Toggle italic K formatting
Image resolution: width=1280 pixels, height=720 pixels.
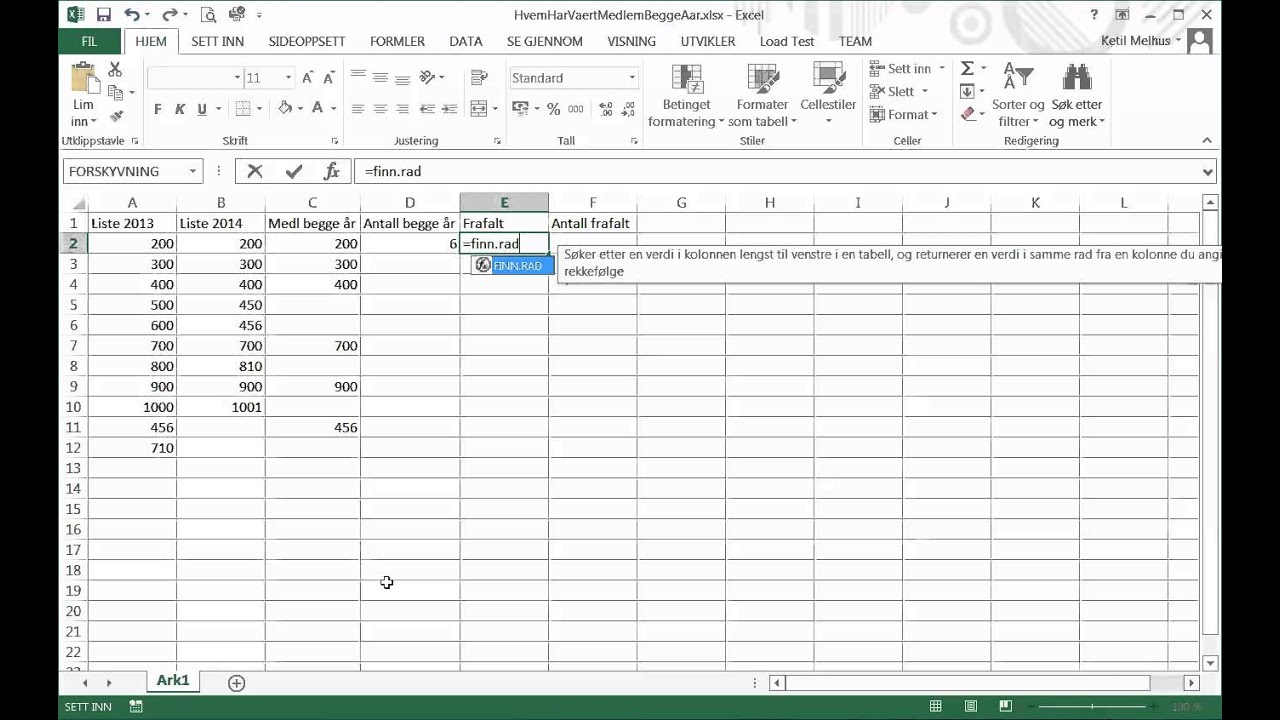coord(180,109)
